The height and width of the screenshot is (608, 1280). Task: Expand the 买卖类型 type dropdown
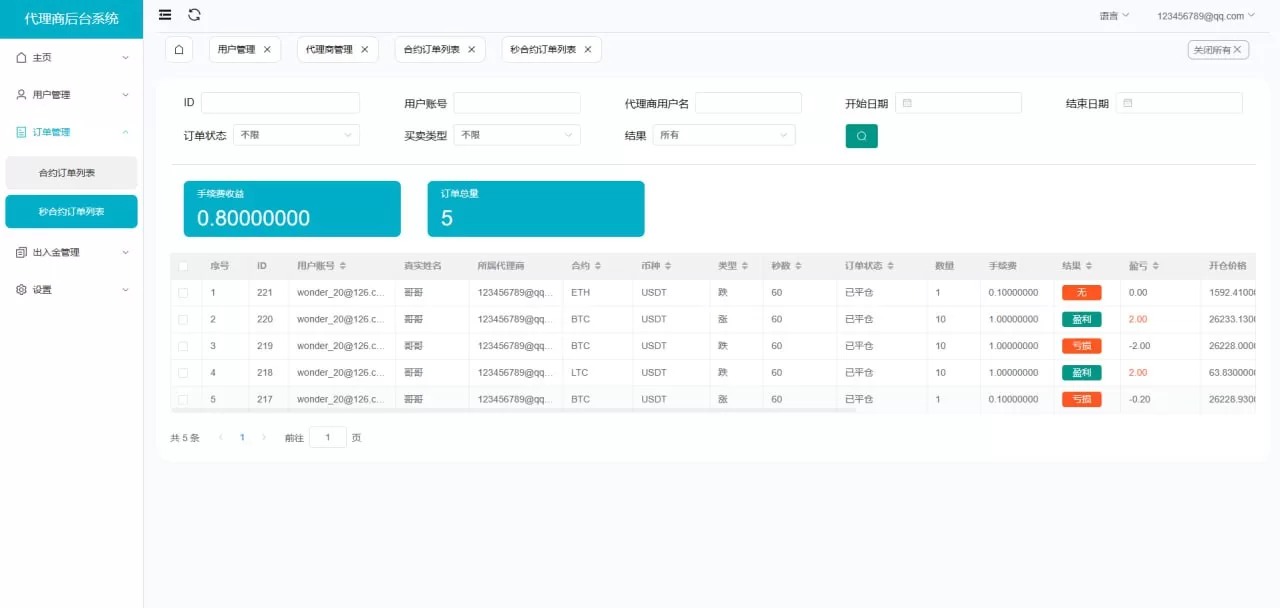[517, 134]
